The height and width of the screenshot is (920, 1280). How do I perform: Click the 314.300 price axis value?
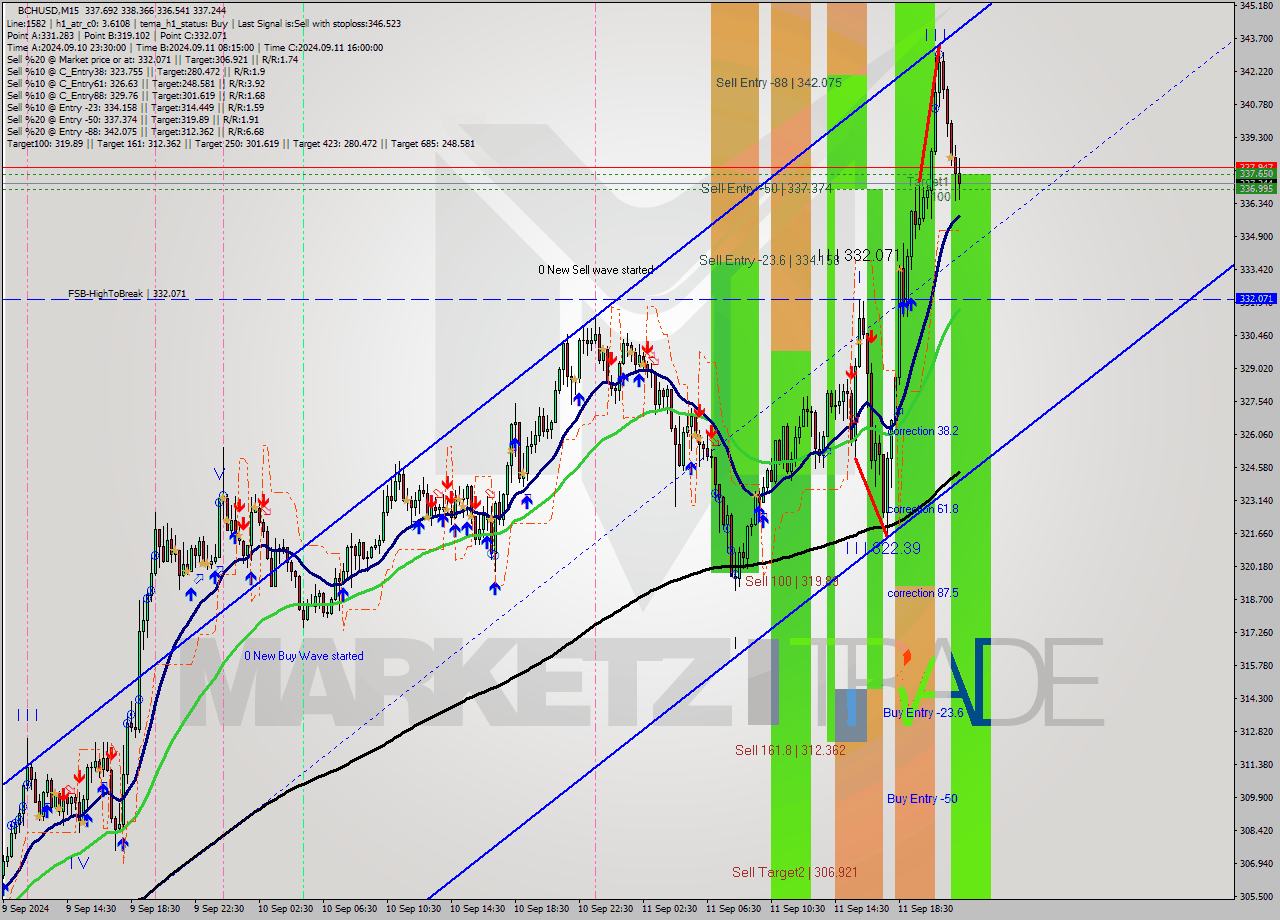pyautogui.click(x=1256, y=699)
